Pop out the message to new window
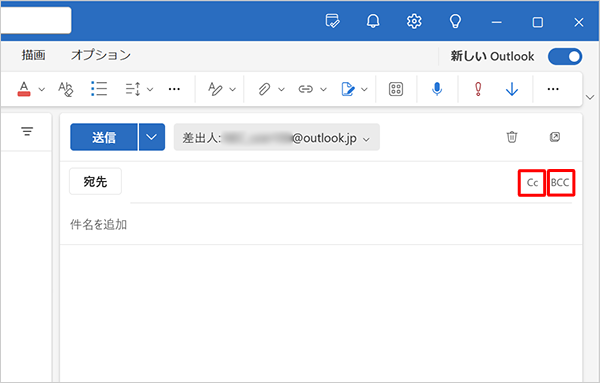This screenshot has width=600, height=383. point(555,137)
